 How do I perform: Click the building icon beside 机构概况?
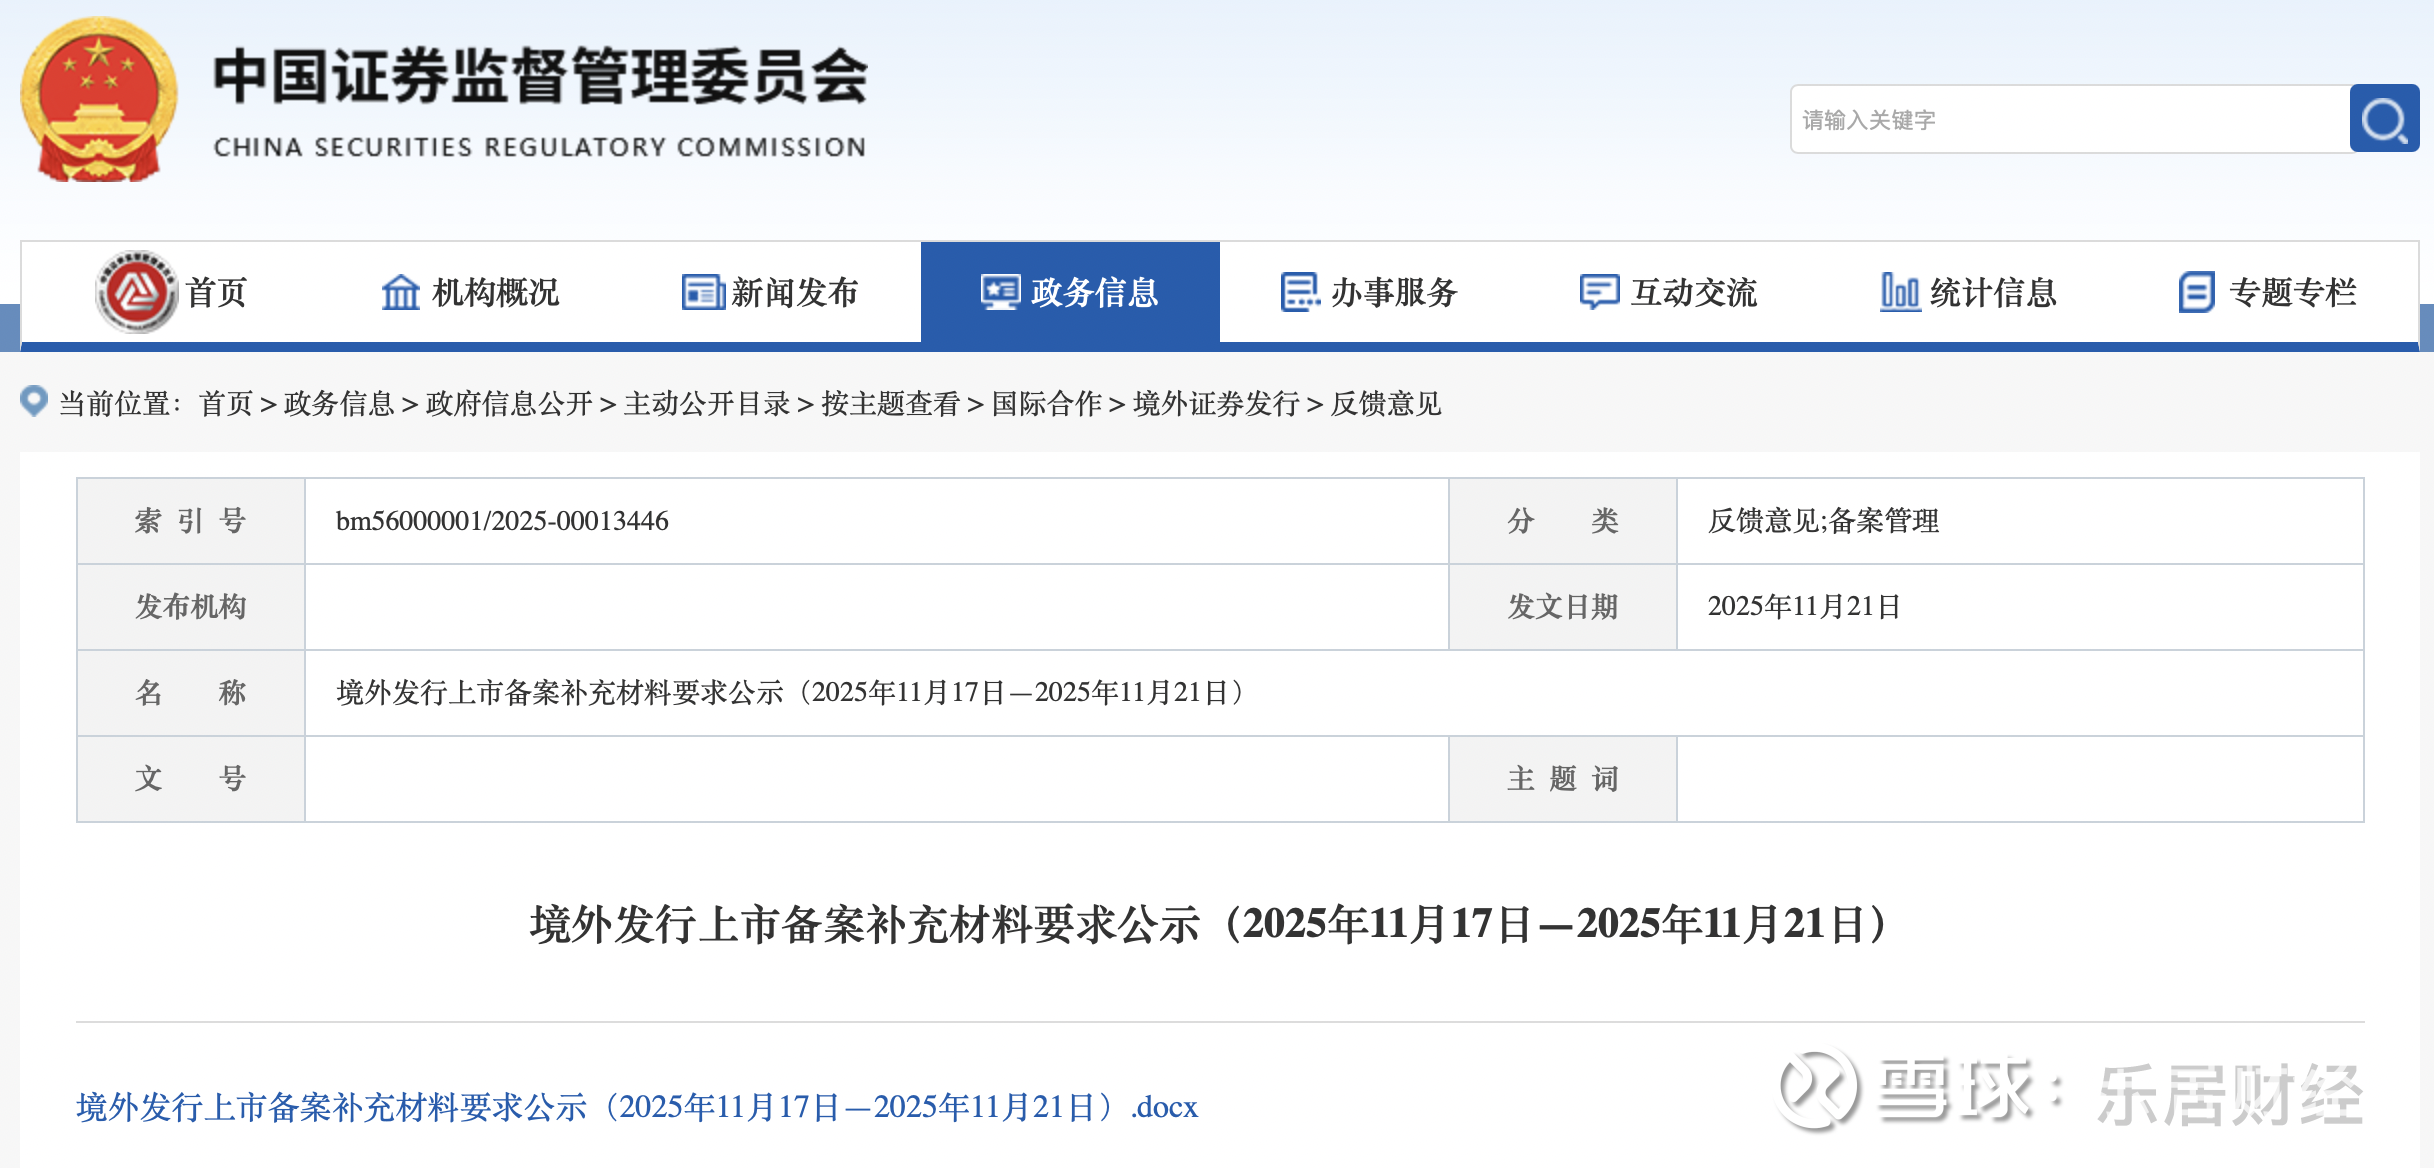(401, 292)
